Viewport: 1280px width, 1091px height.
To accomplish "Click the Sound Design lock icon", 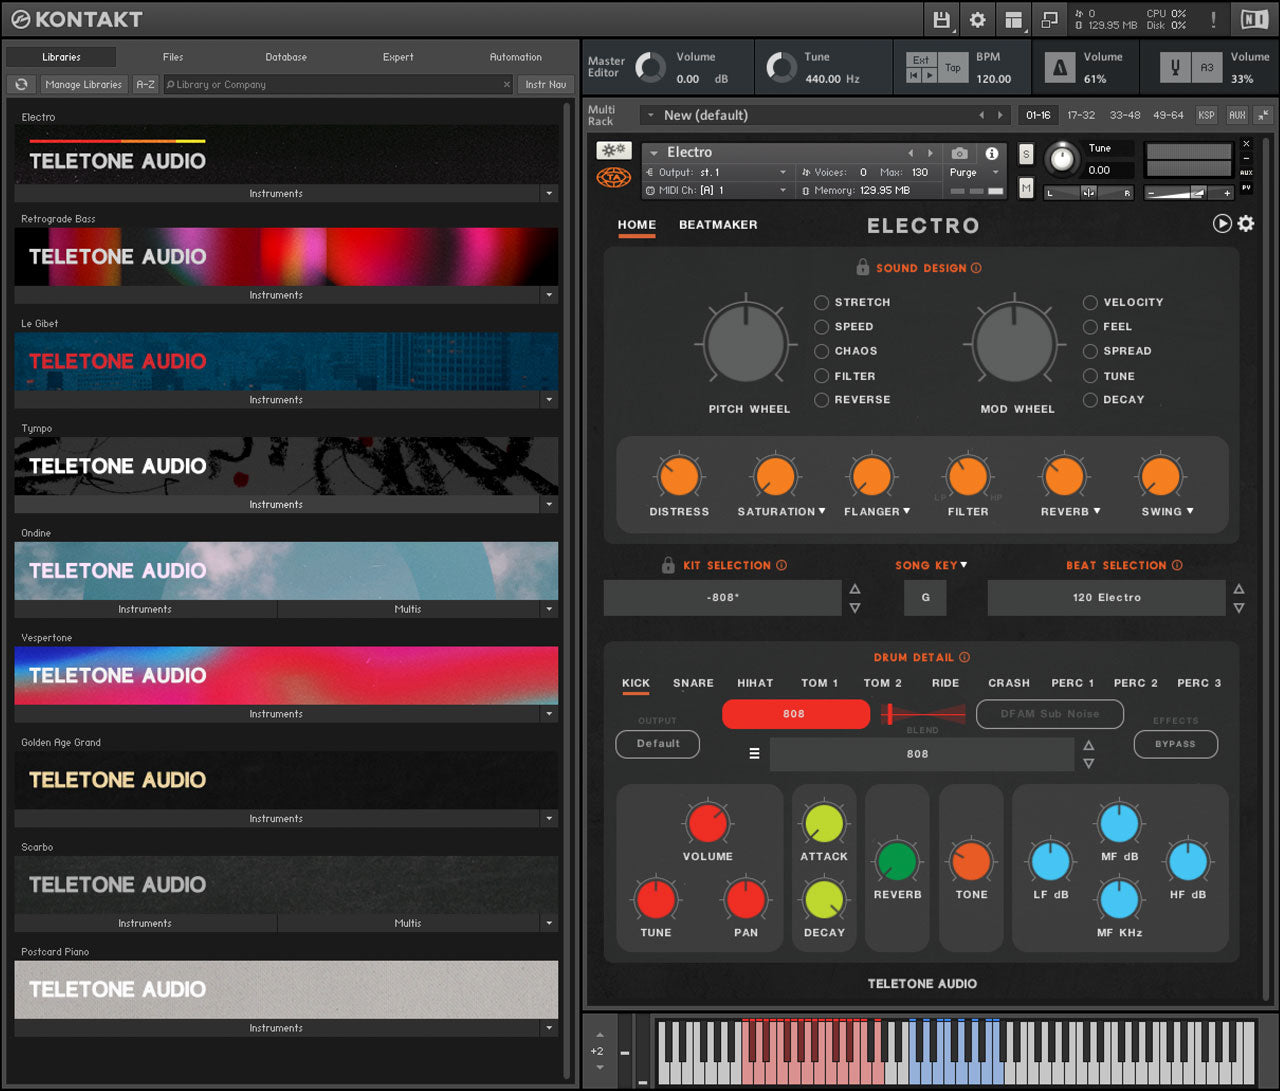I will 862,268.
